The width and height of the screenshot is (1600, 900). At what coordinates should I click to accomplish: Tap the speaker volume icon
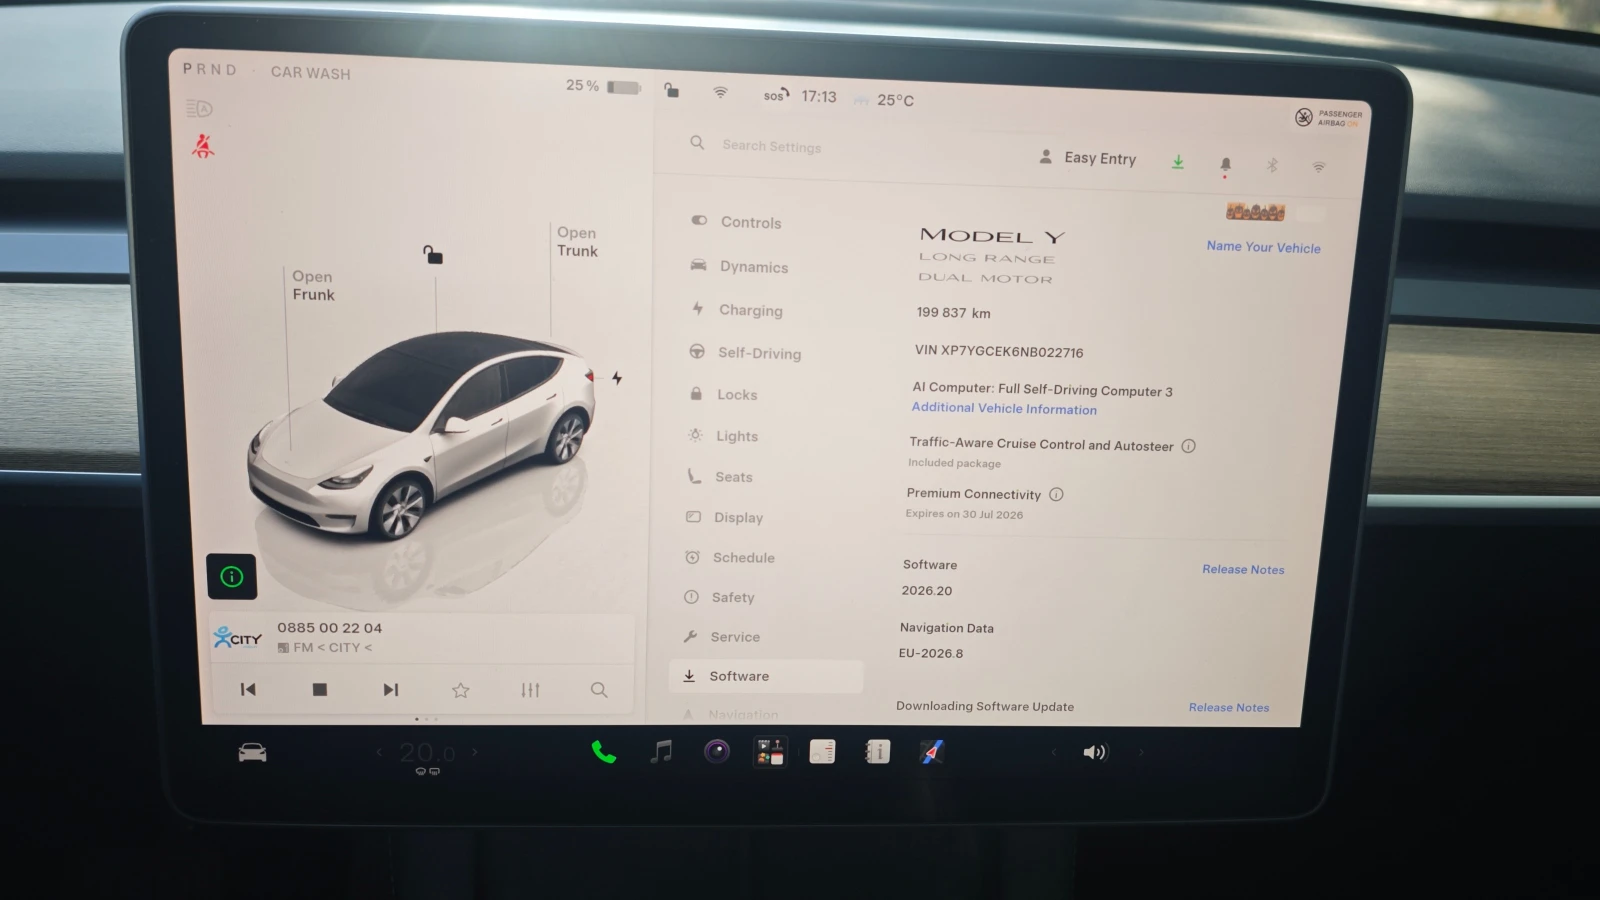(x=1095, y=752)
